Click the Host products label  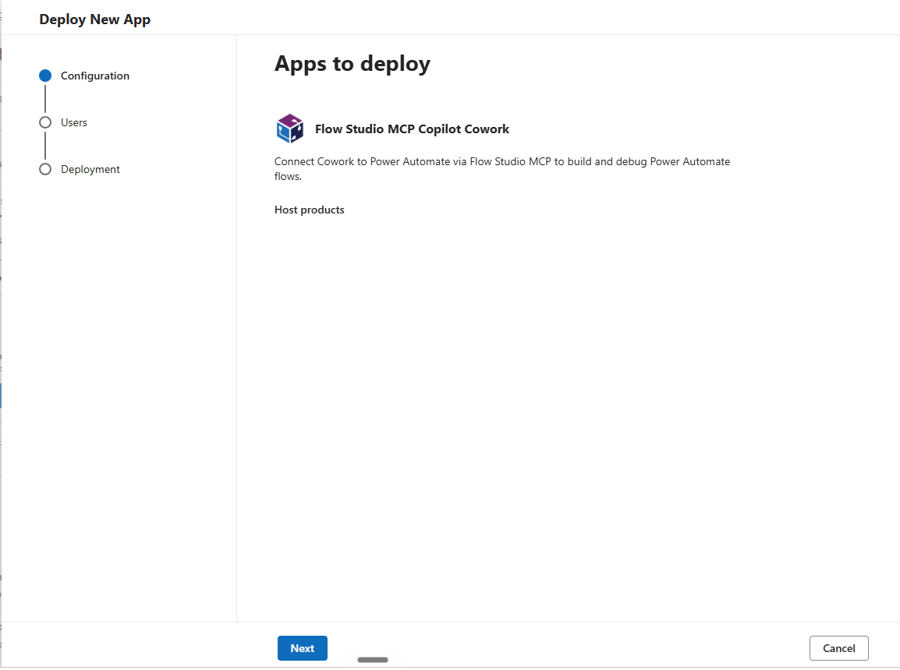[309, 210]
